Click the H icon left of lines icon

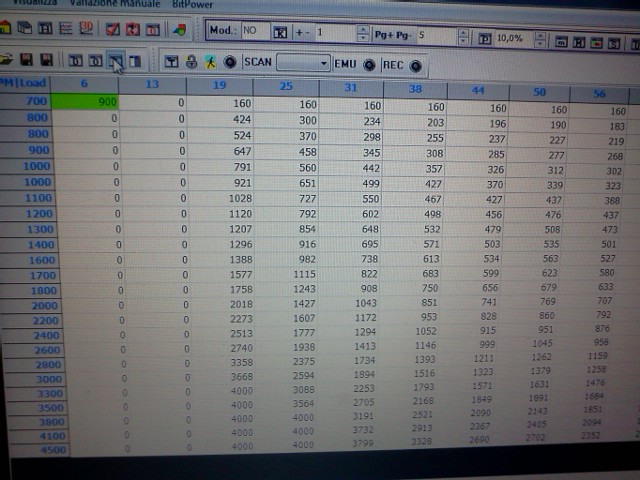pyautogui.click(x=45, y=28)
